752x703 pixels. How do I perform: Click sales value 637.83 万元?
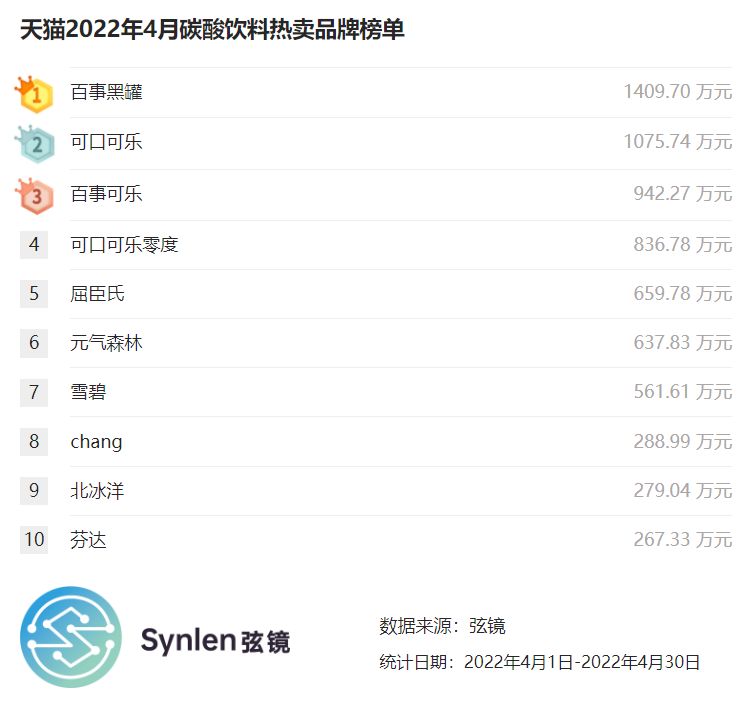[x=683, y=343]
